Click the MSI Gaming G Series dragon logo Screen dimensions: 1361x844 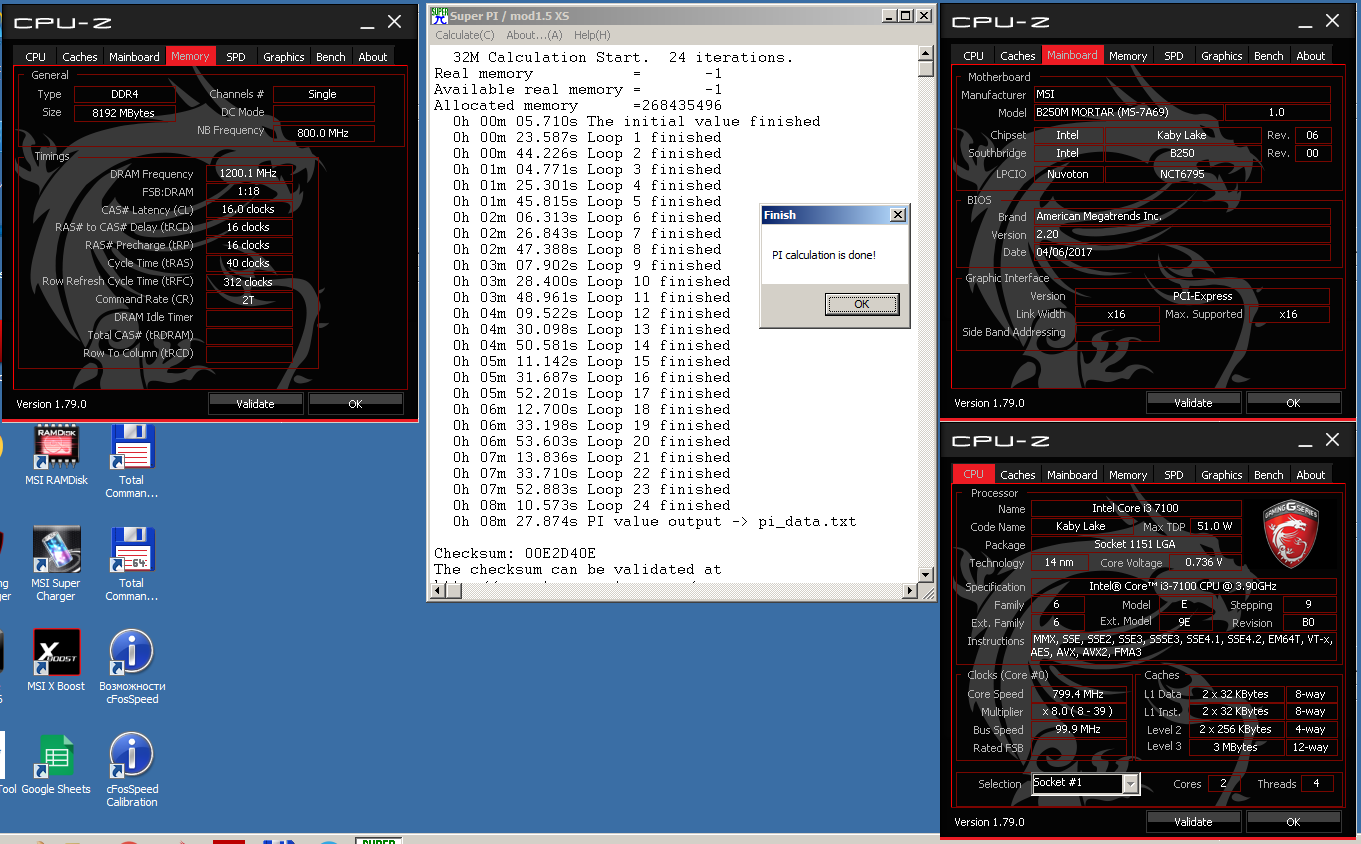(x=1291, y=533)
